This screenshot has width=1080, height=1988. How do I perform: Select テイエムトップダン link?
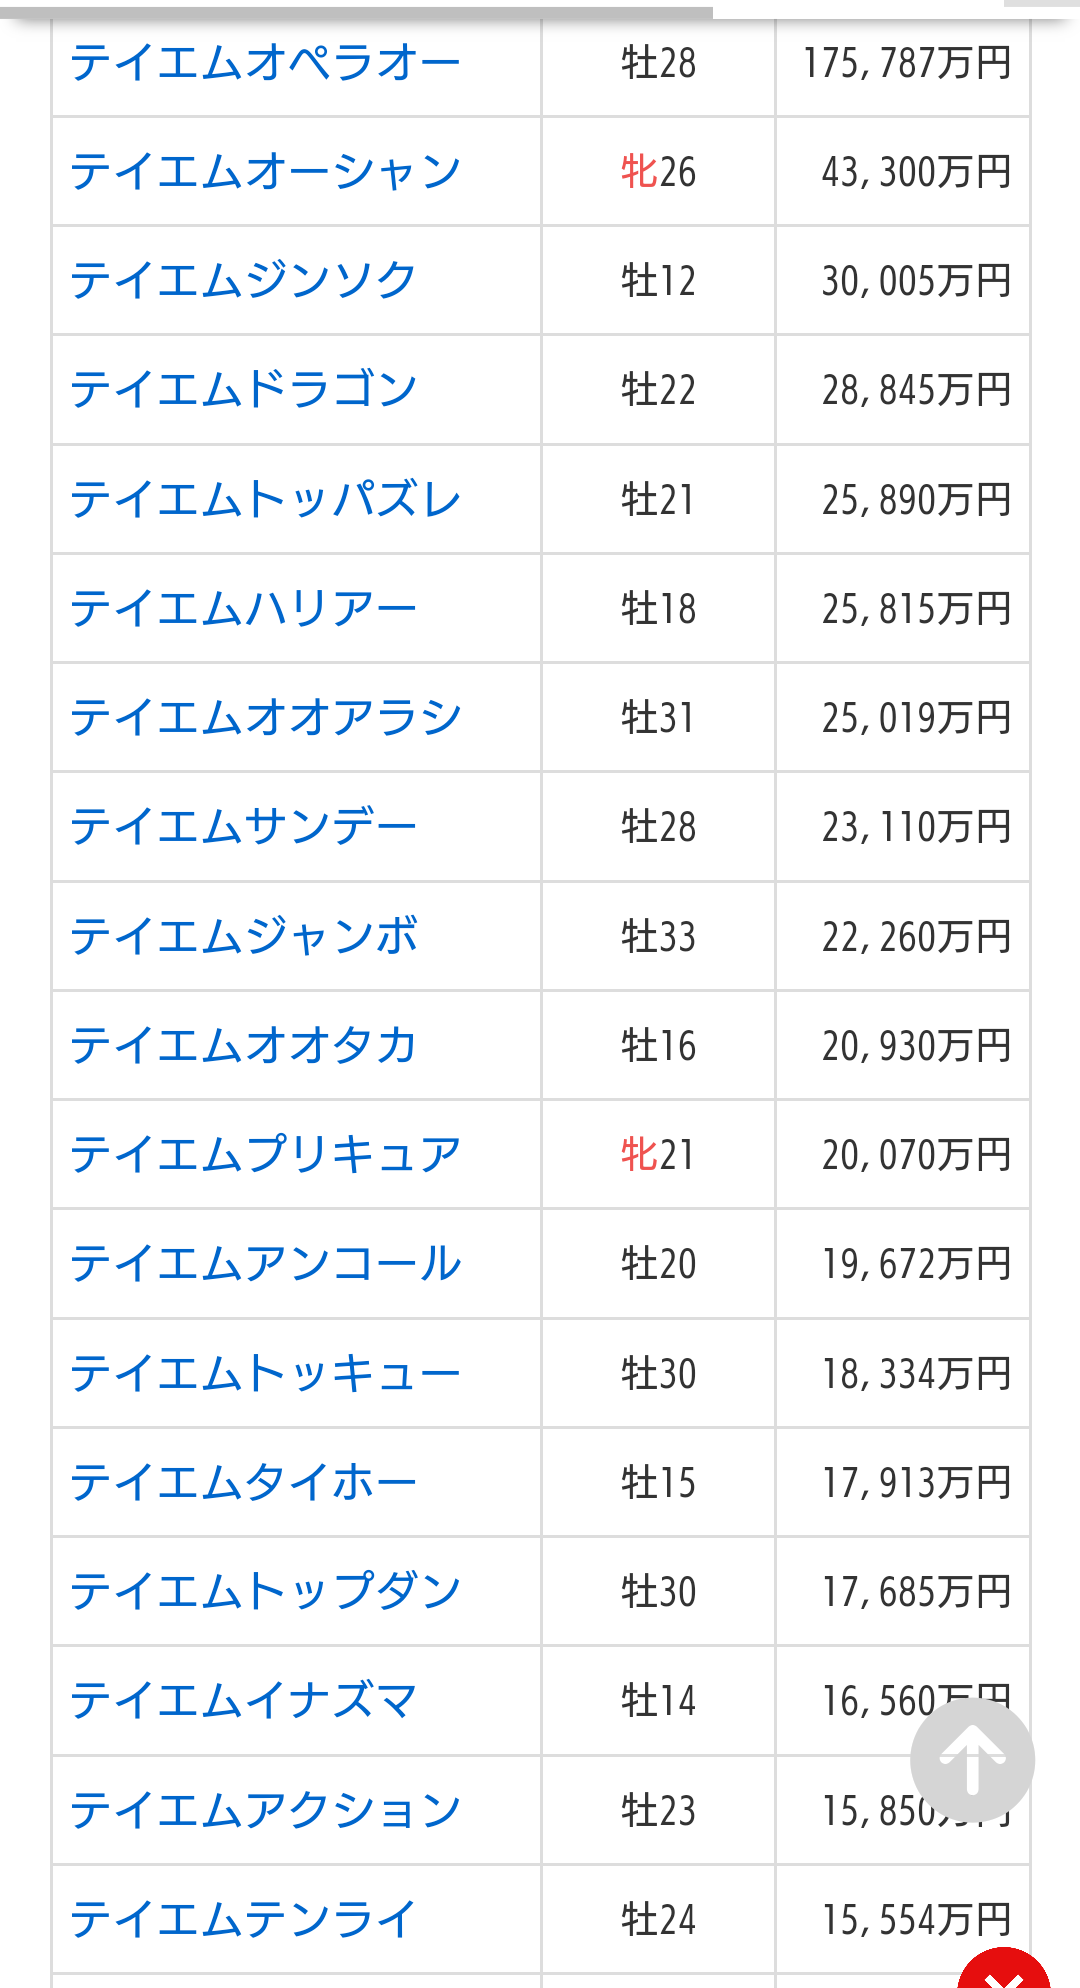[x=265, y=1592]
